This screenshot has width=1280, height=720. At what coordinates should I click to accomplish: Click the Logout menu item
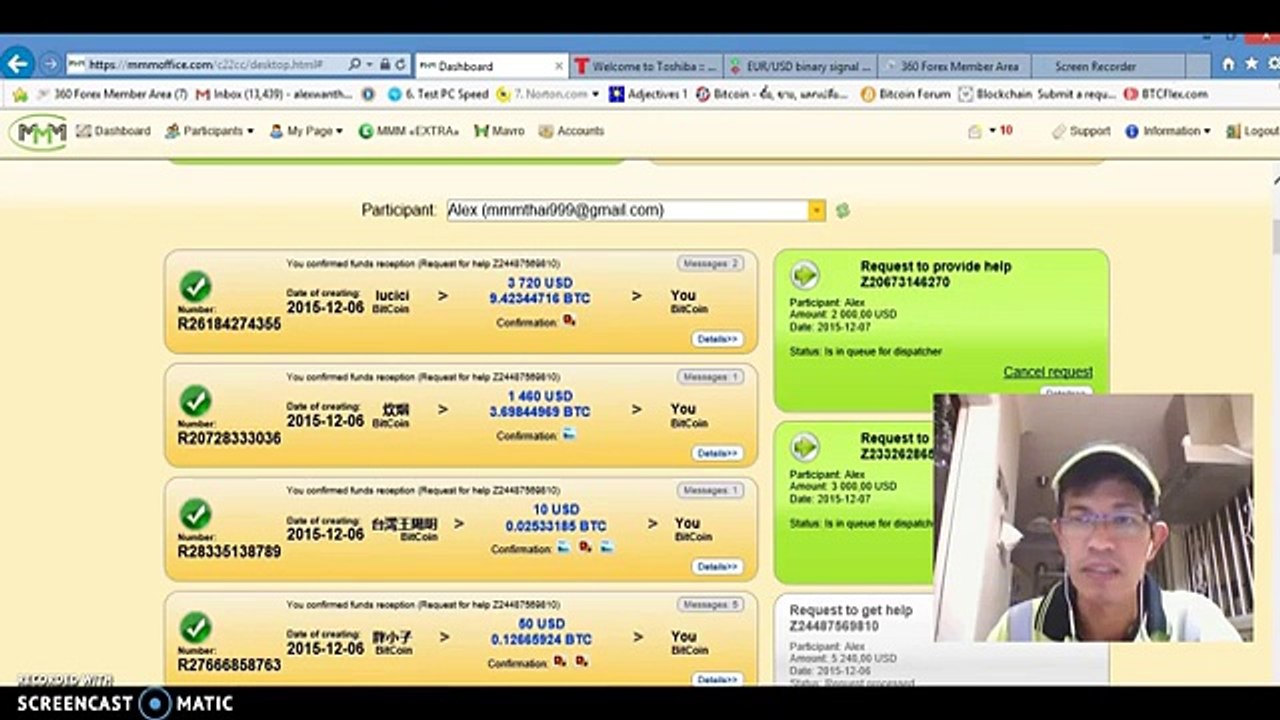(1253, 131)
